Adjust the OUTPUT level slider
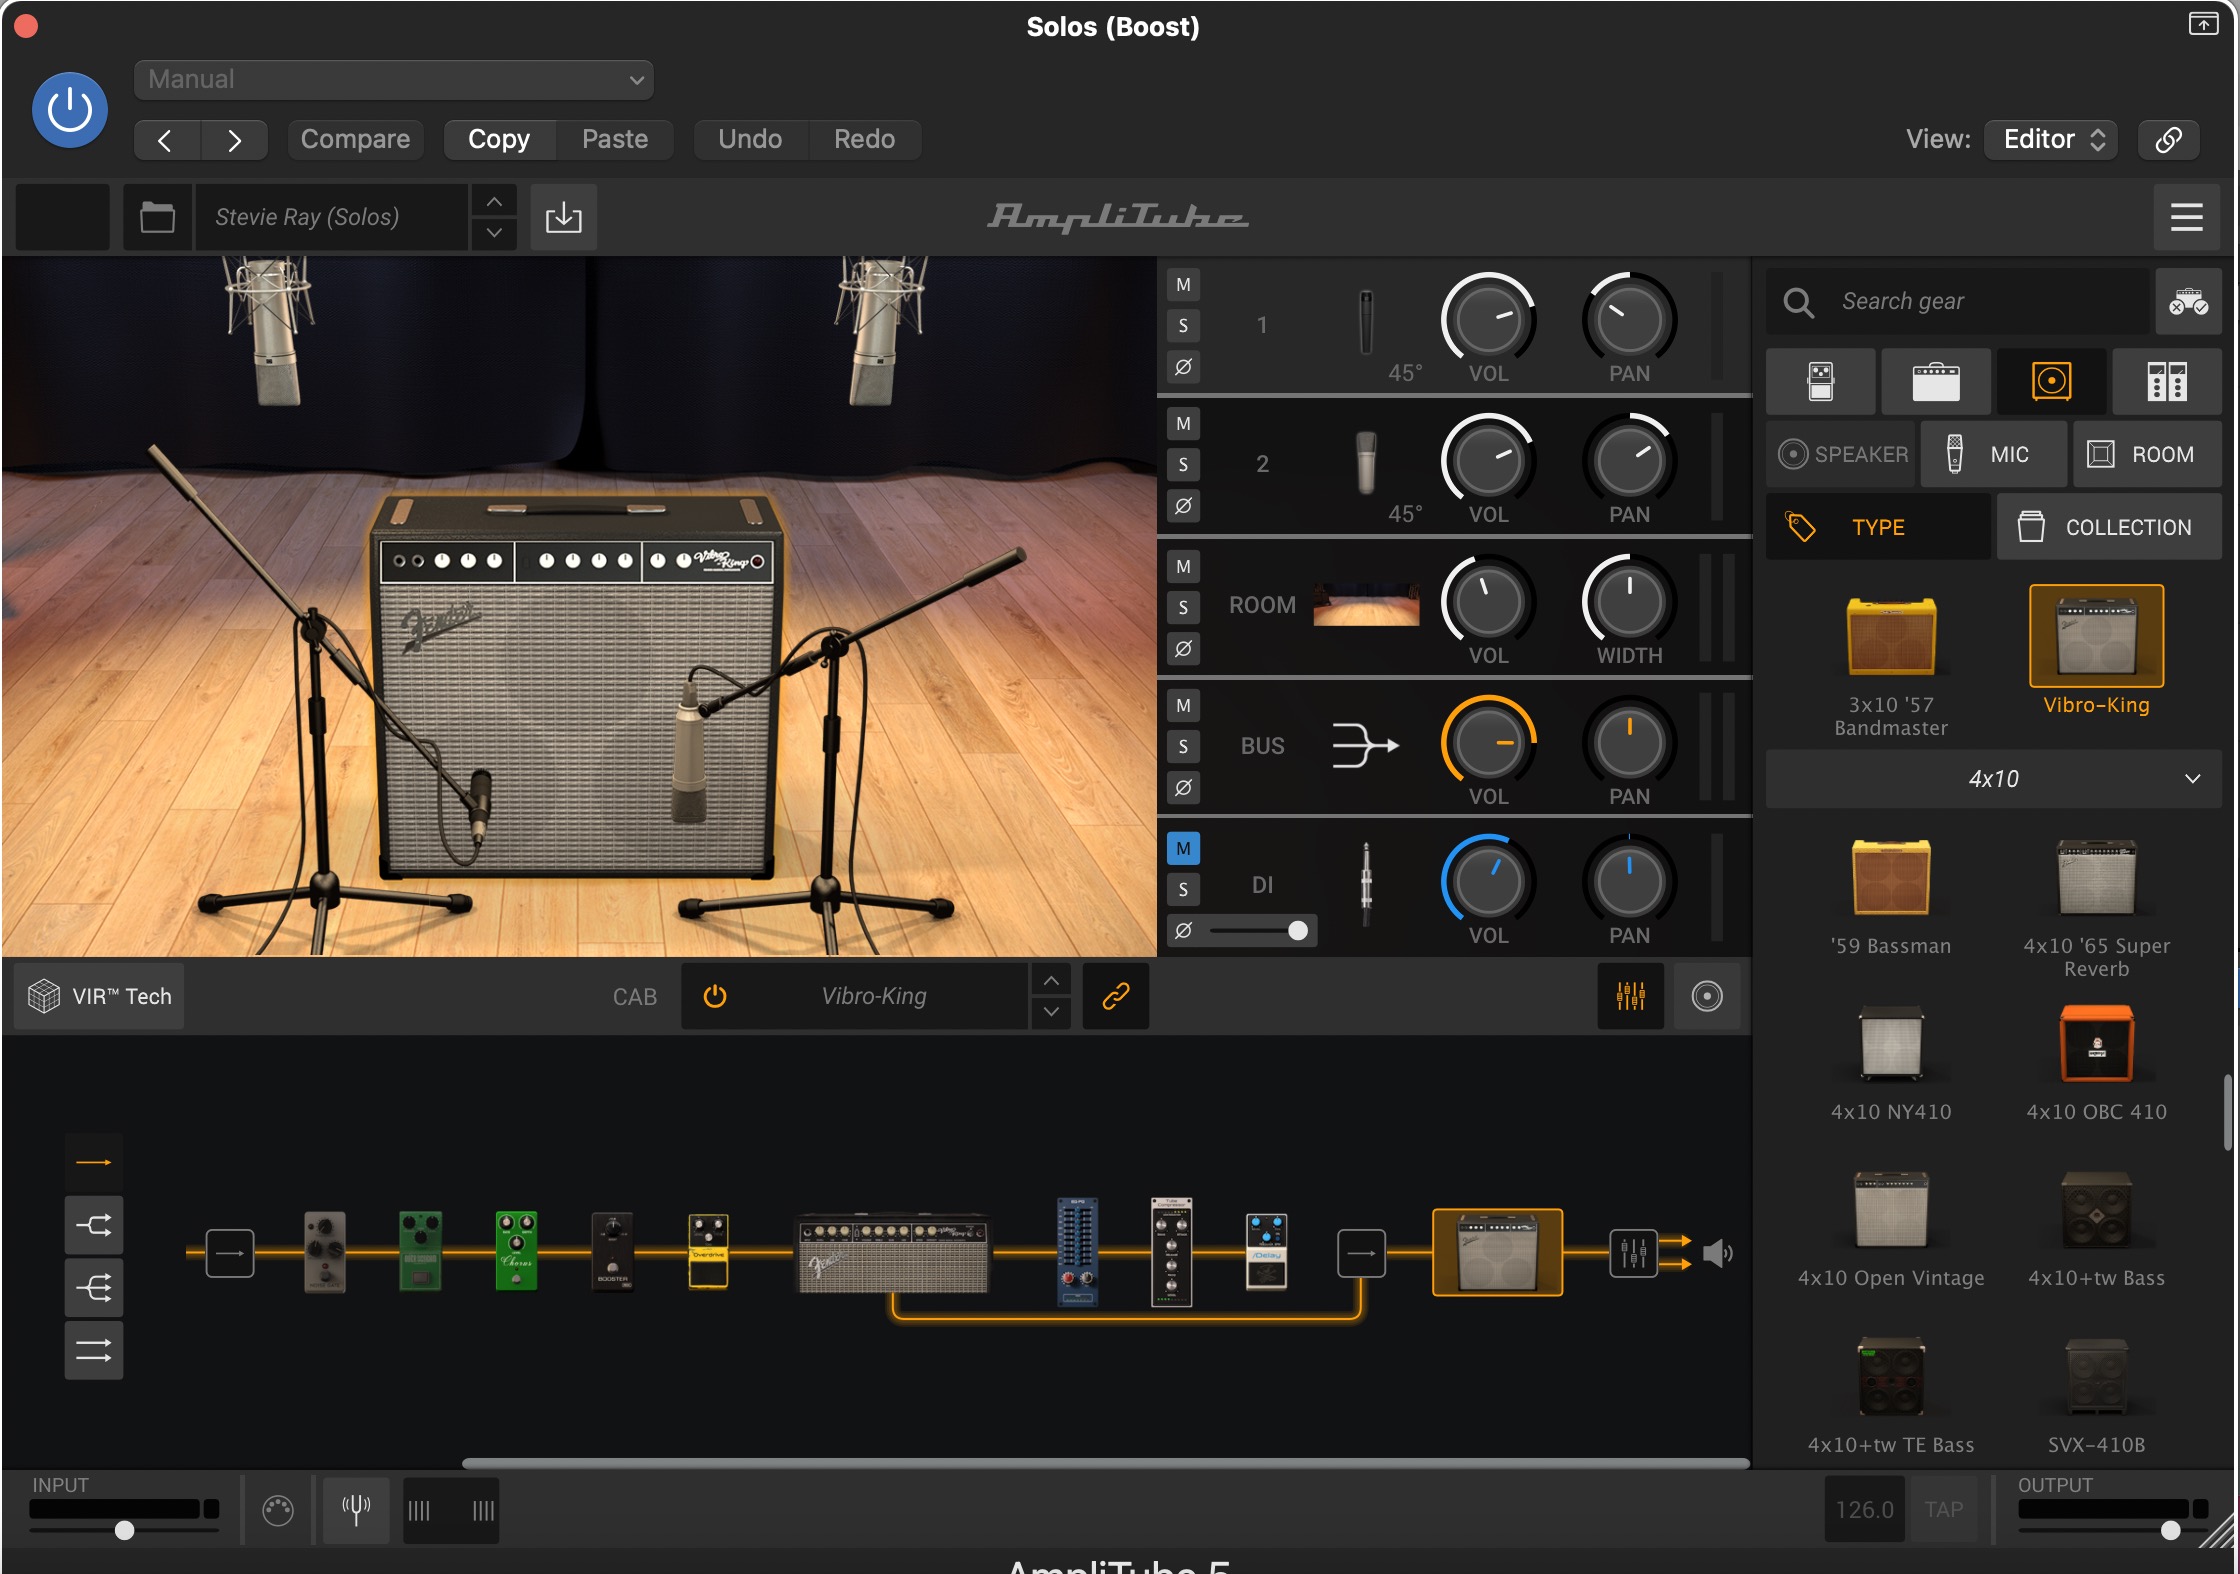 (x=2170, y=1530)
